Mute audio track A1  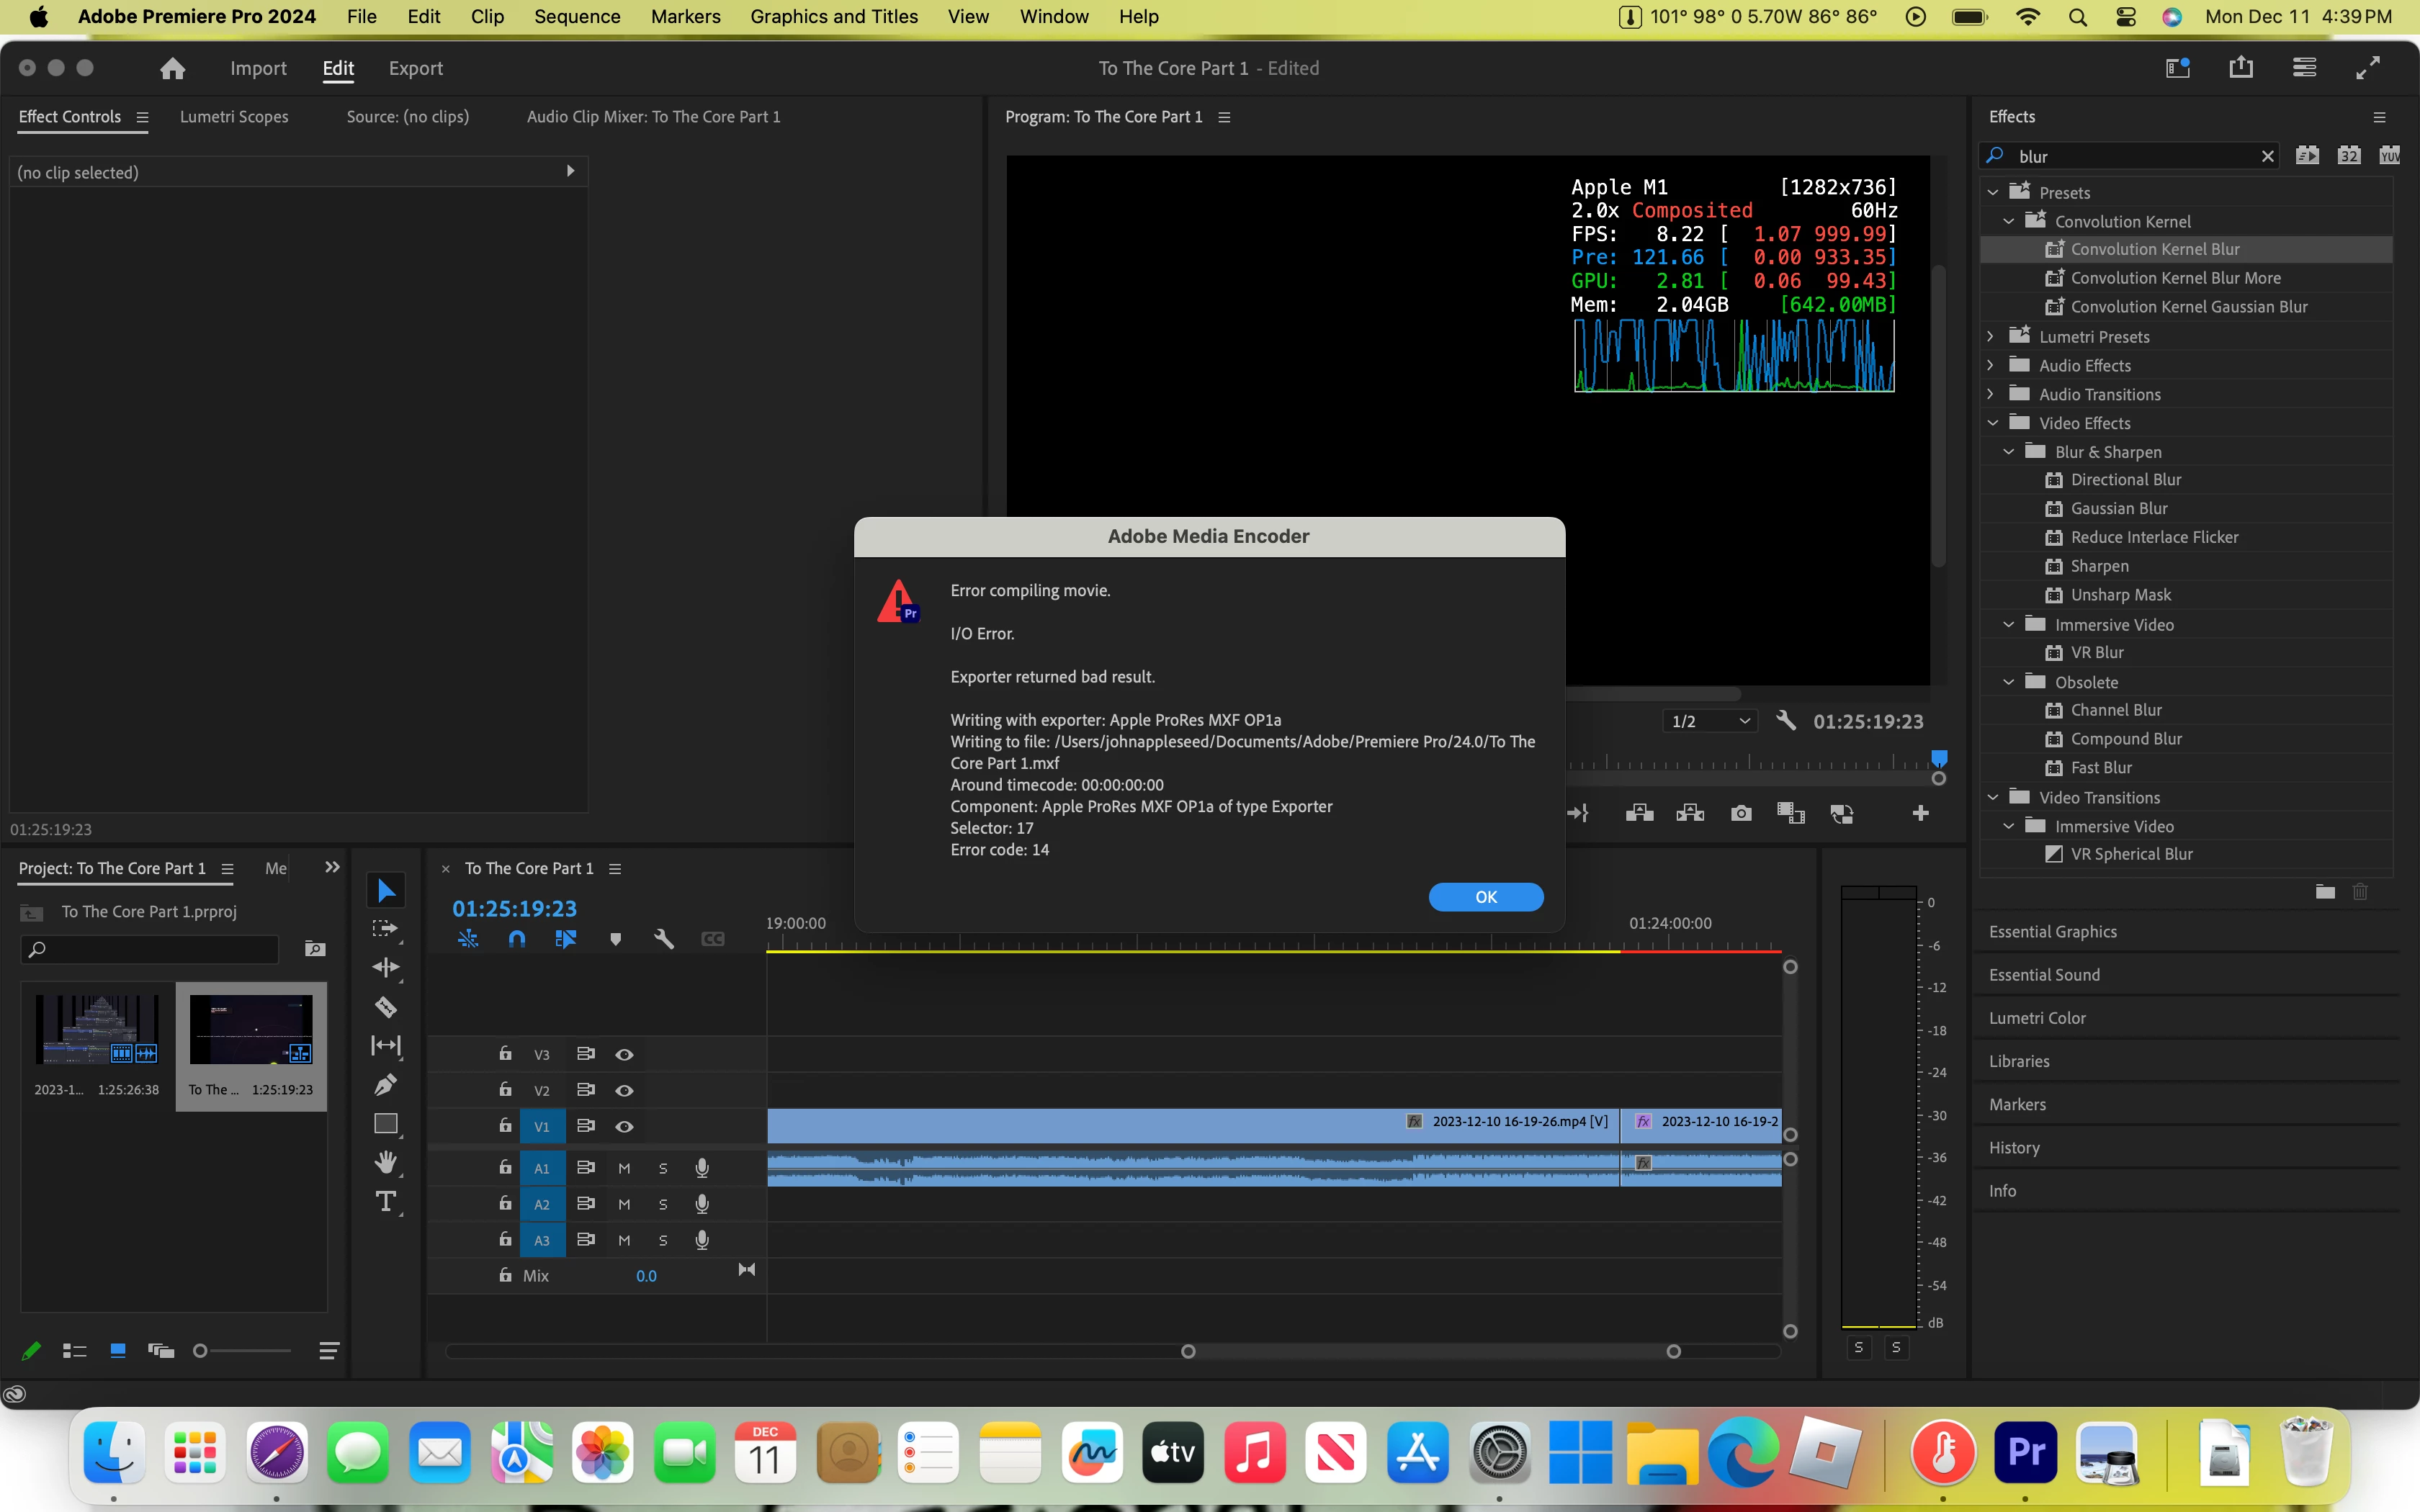624,1168
